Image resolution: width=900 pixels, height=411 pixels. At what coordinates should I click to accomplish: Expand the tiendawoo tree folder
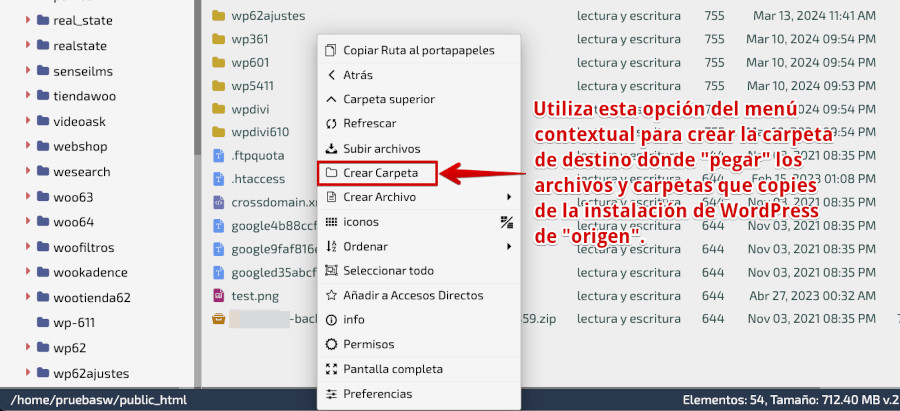pyautogui.click(x=28, y=95)
